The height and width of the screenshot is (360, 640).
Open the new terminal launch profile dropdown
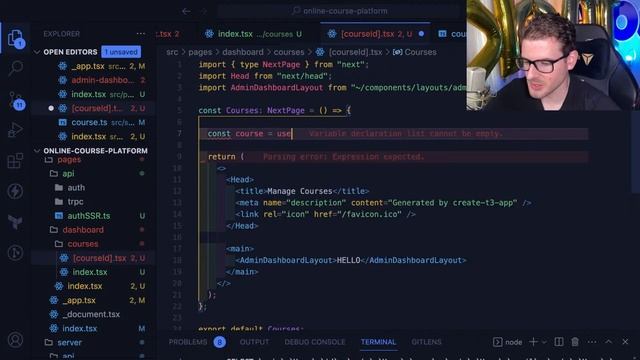pos(544,342)
